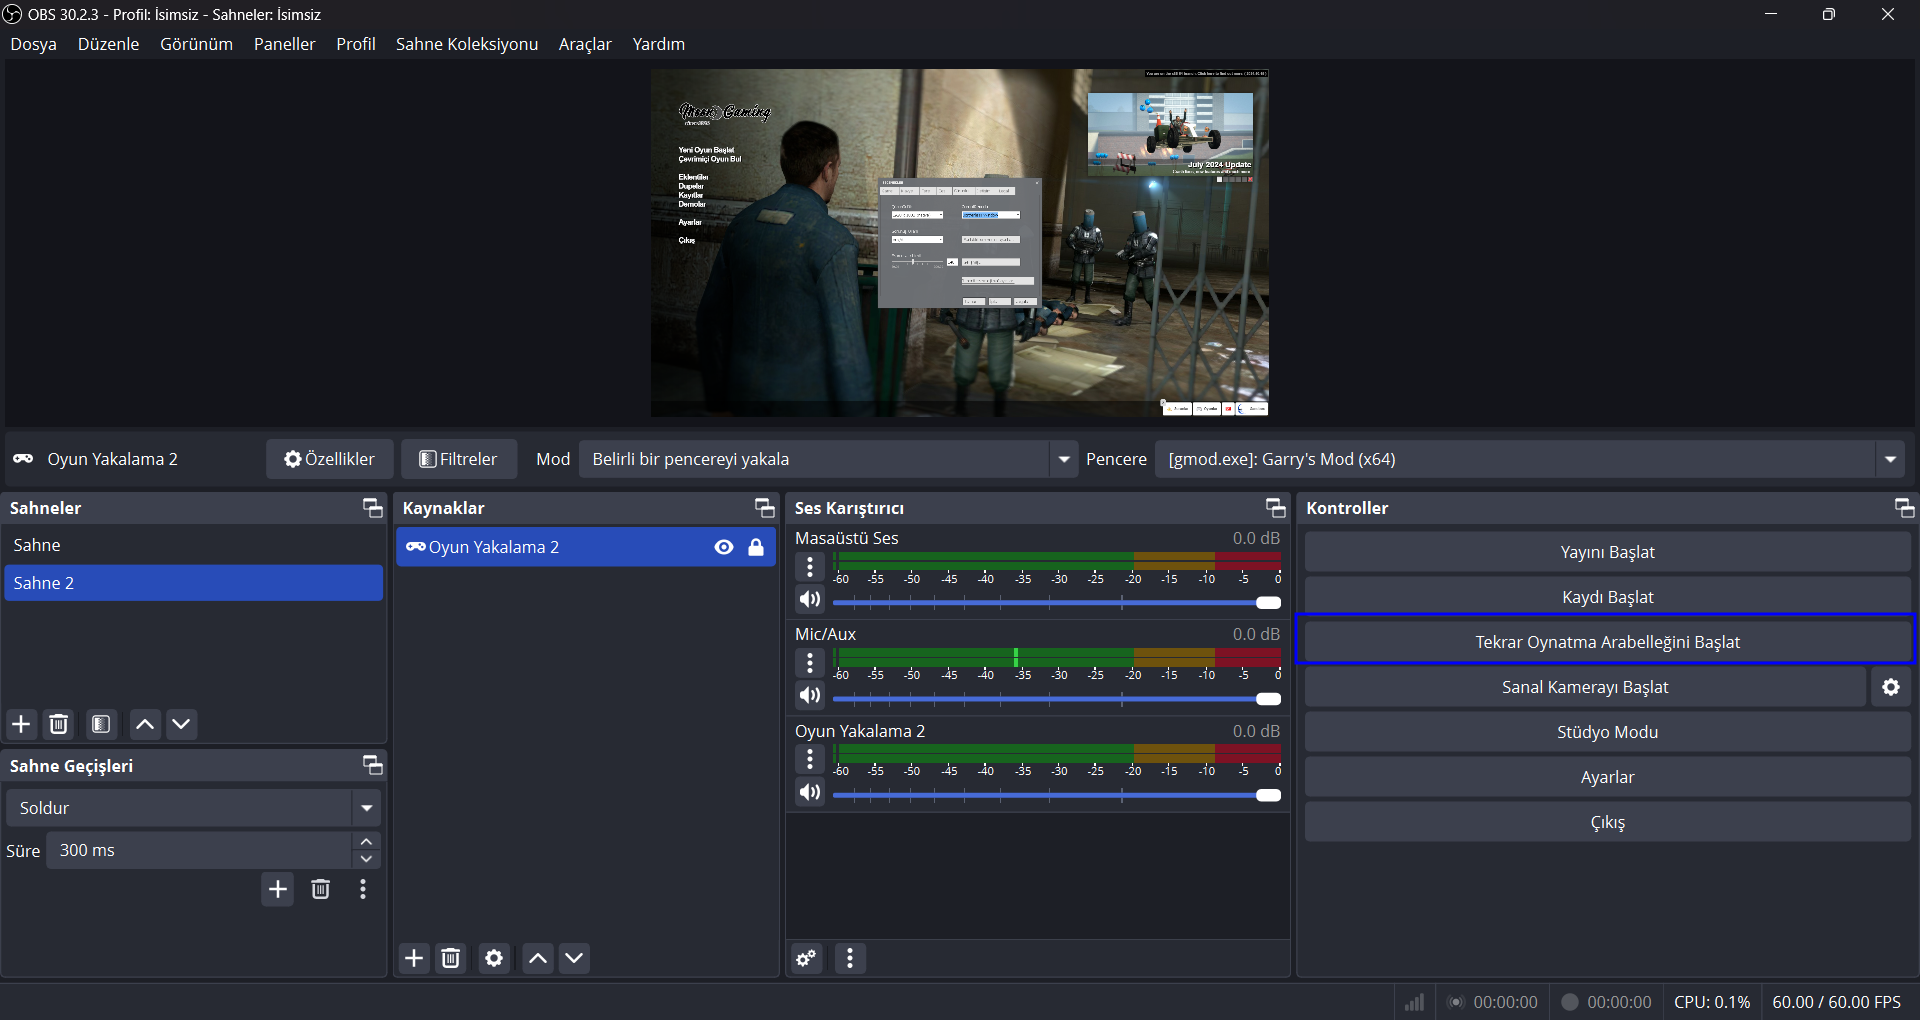The width and height of the screenshot is (1920, 1020).
Task: Open the Dosya menu
Action: [x=33, y=44]
